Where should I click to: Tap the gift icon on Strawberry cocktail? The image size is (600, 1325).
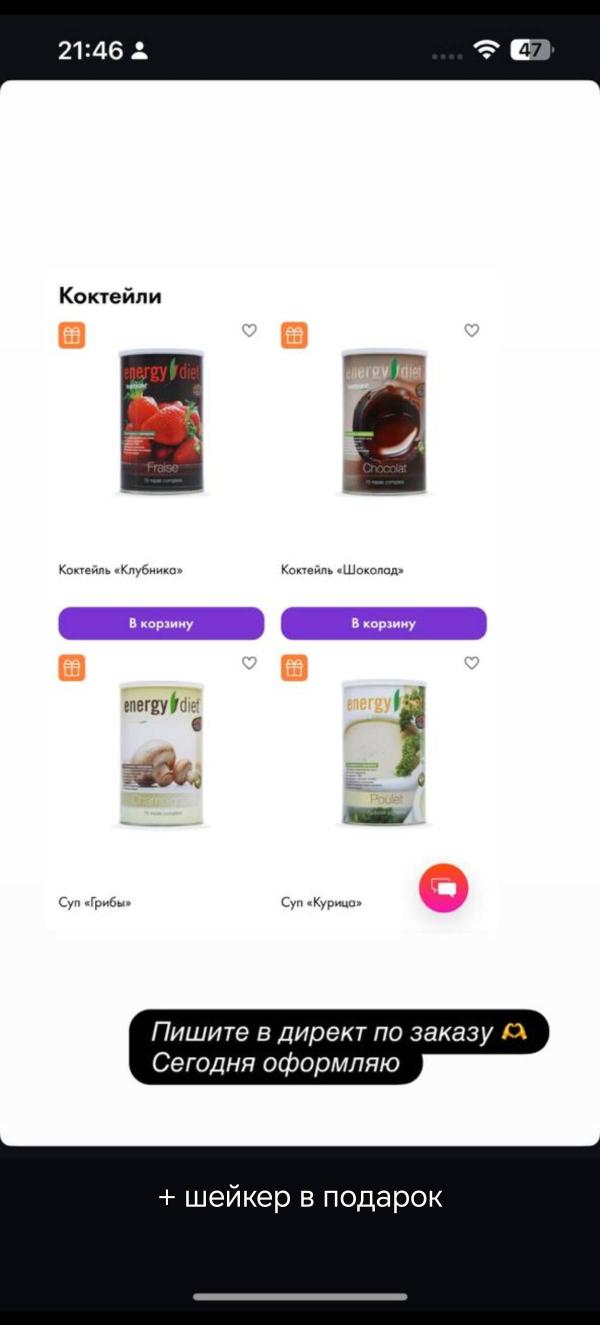(x=72, y=336)
